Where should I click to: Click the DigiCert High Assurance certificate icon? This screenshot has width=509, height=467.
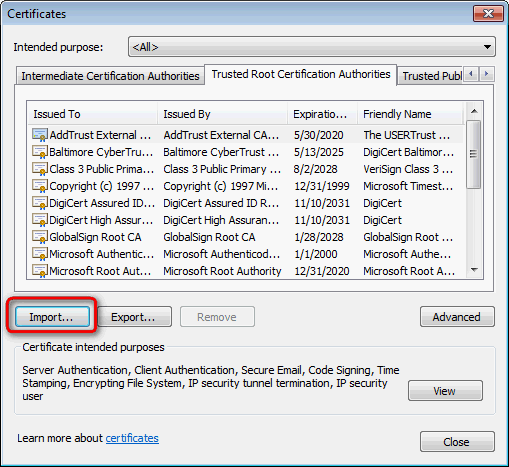coord(40,220)
